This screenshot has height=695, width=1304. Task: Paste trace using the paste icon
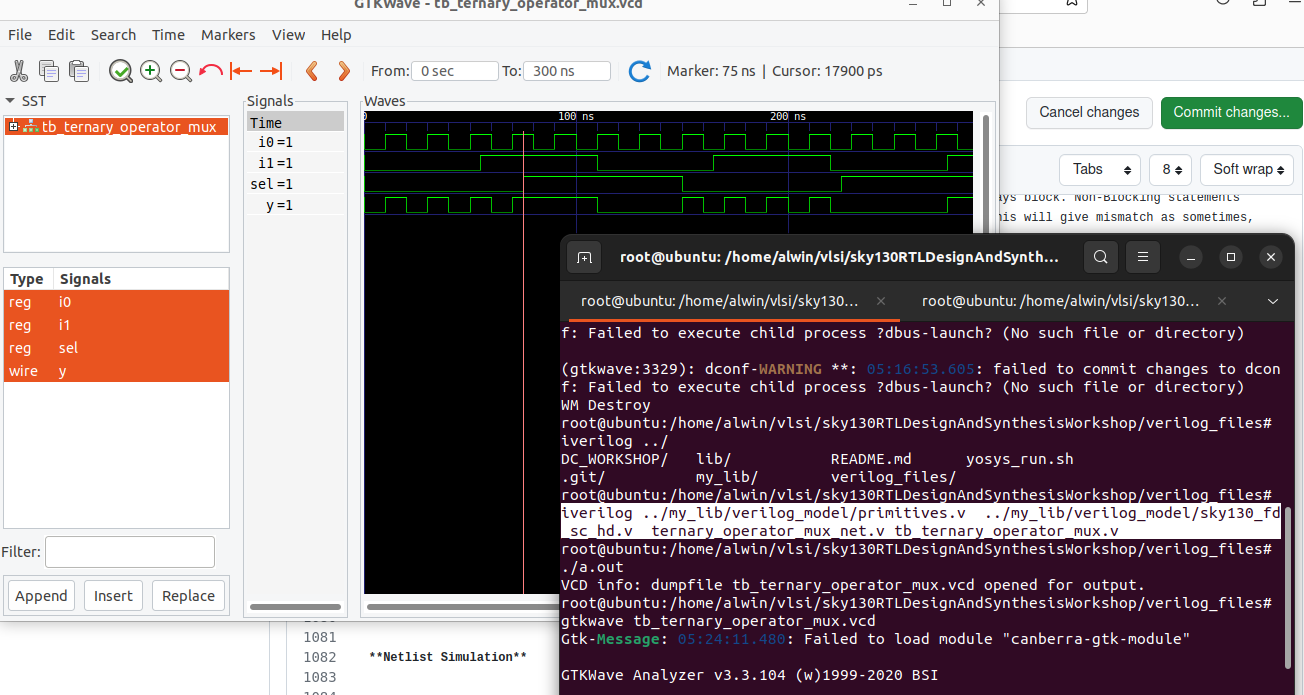click(78, 71)
